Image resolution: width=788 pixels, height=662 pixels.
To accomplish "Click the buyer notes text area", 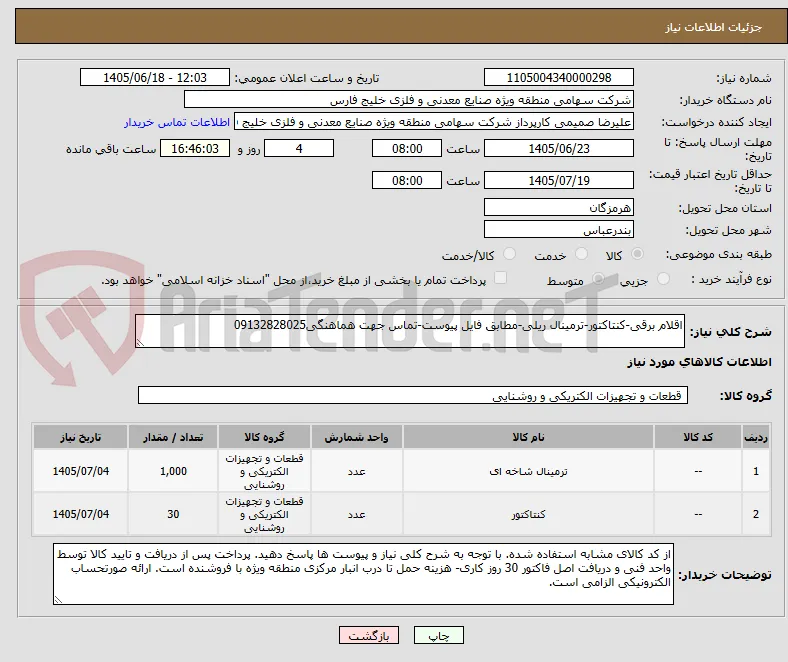I will [x=363, y=574].
